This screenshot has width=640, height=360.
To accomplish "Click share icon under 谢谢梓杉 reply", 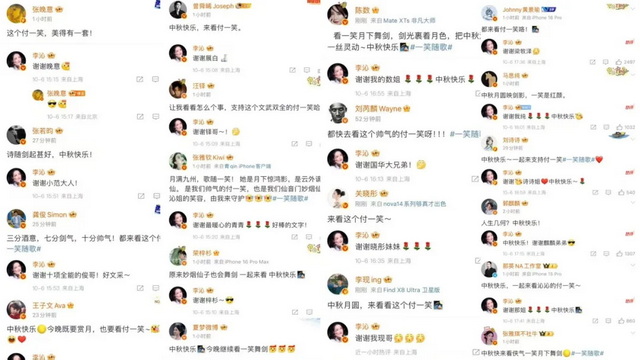I will tap(295, 312).
